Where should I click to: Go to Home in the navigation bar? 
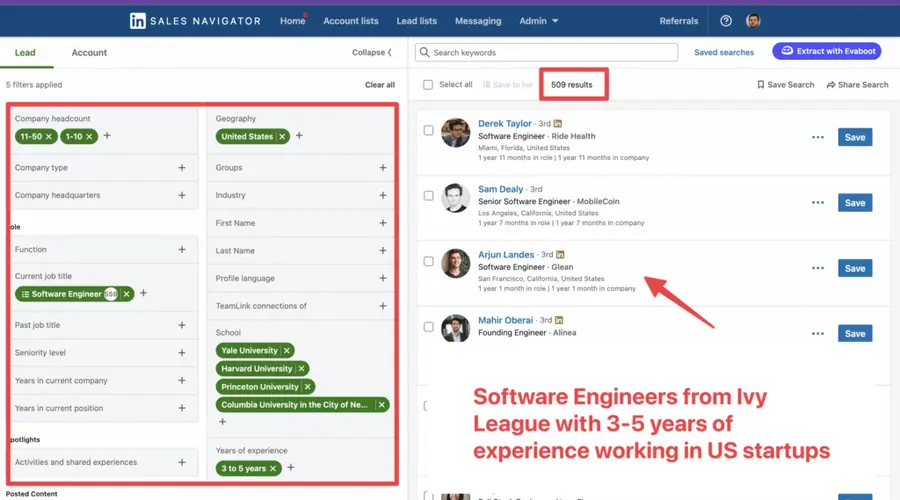click(293, 21)
